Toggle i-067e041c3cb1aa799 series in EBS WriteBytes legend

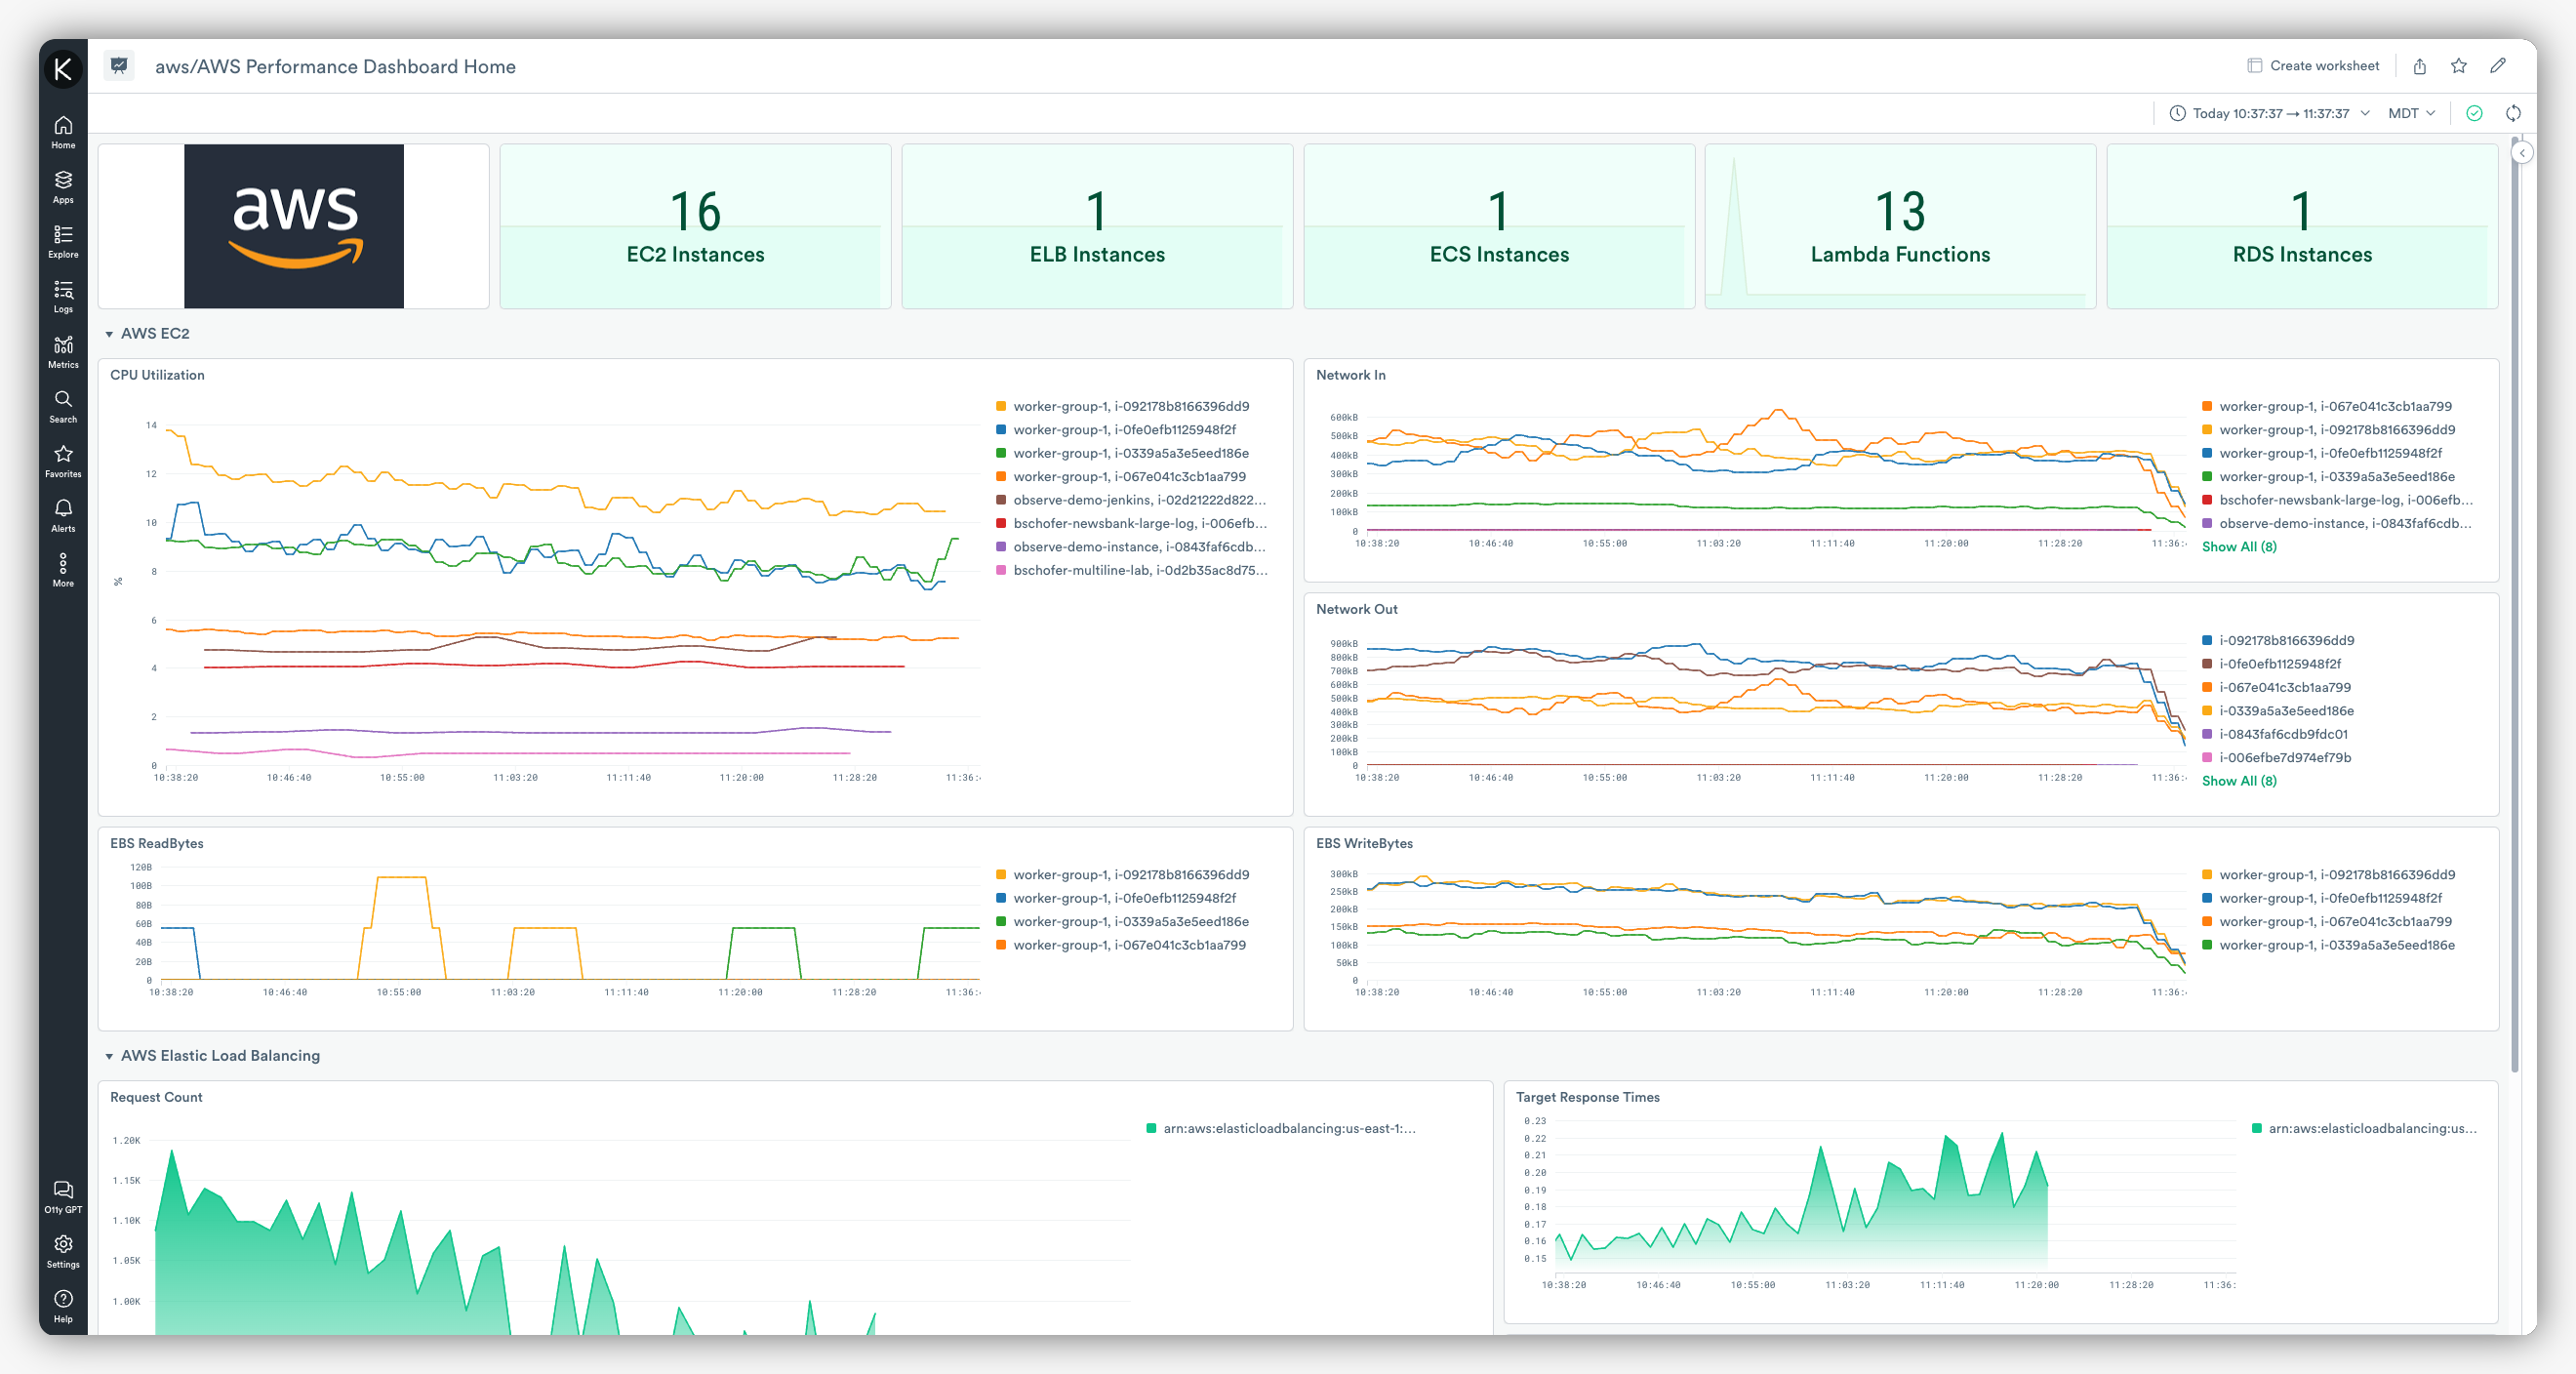tap(2327, 922)
